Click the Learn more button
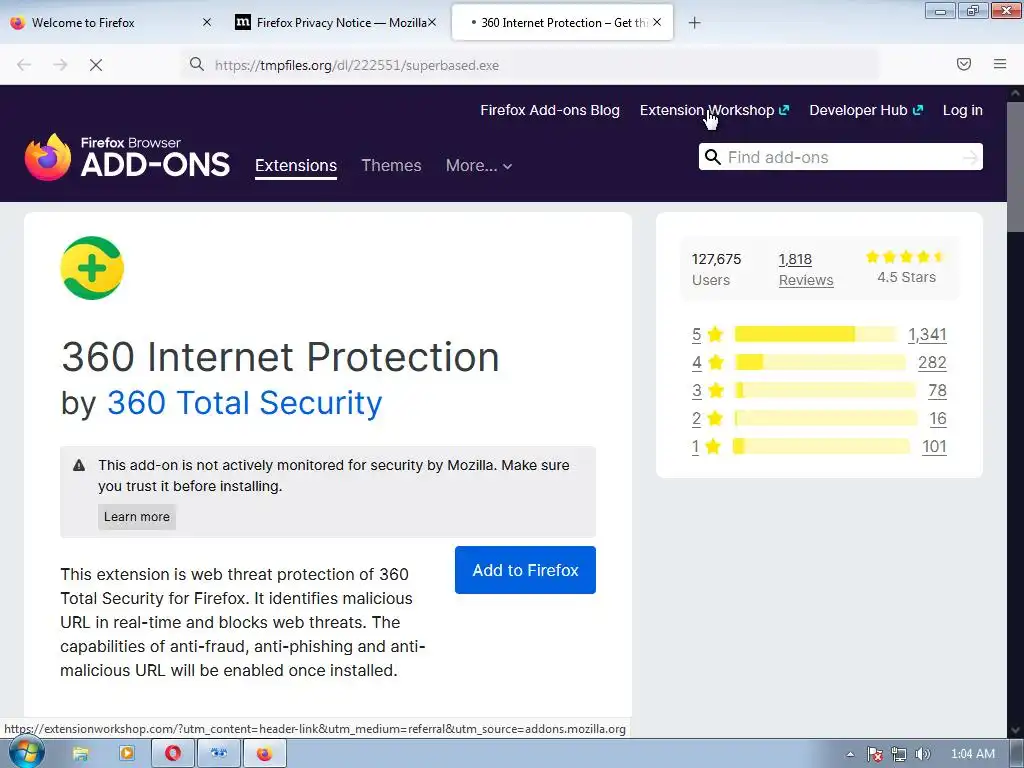 (136, 517)
